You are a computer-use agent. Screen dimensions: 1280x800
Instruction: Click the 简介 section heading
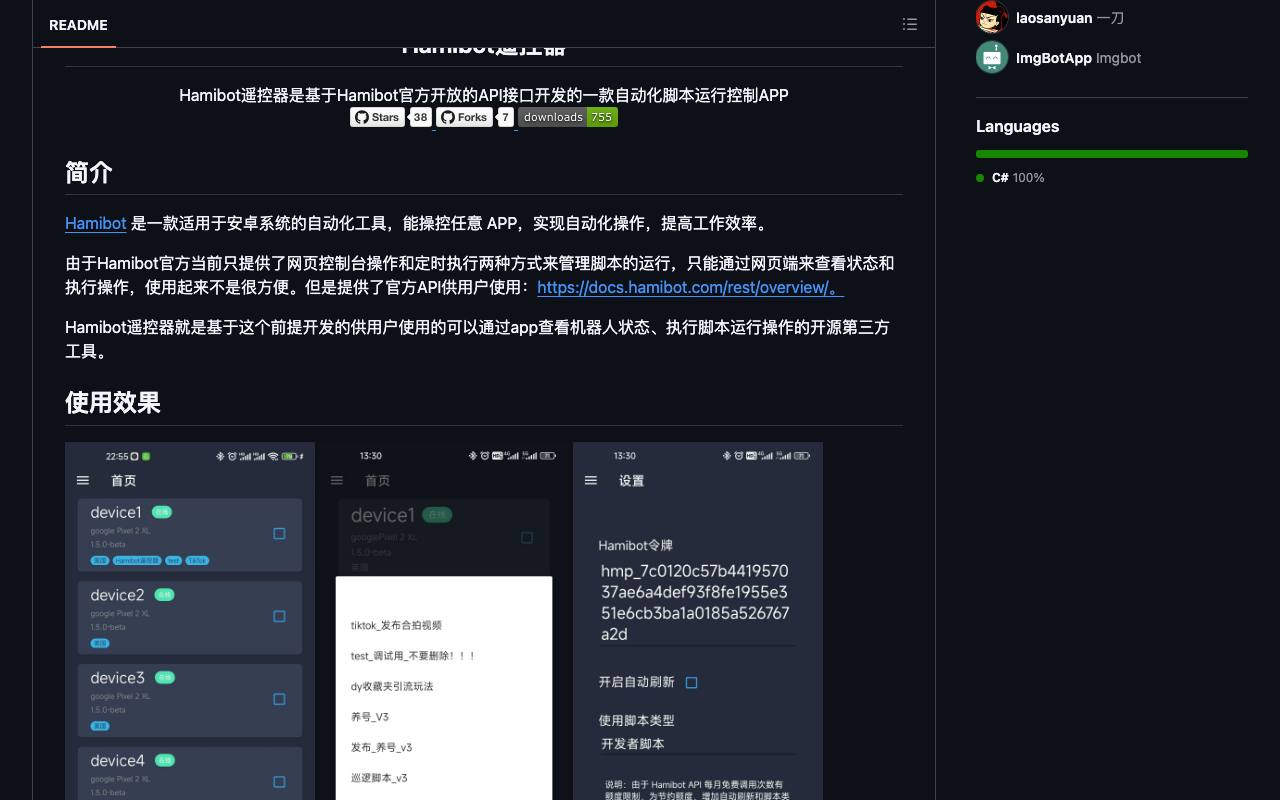[89, 173]
